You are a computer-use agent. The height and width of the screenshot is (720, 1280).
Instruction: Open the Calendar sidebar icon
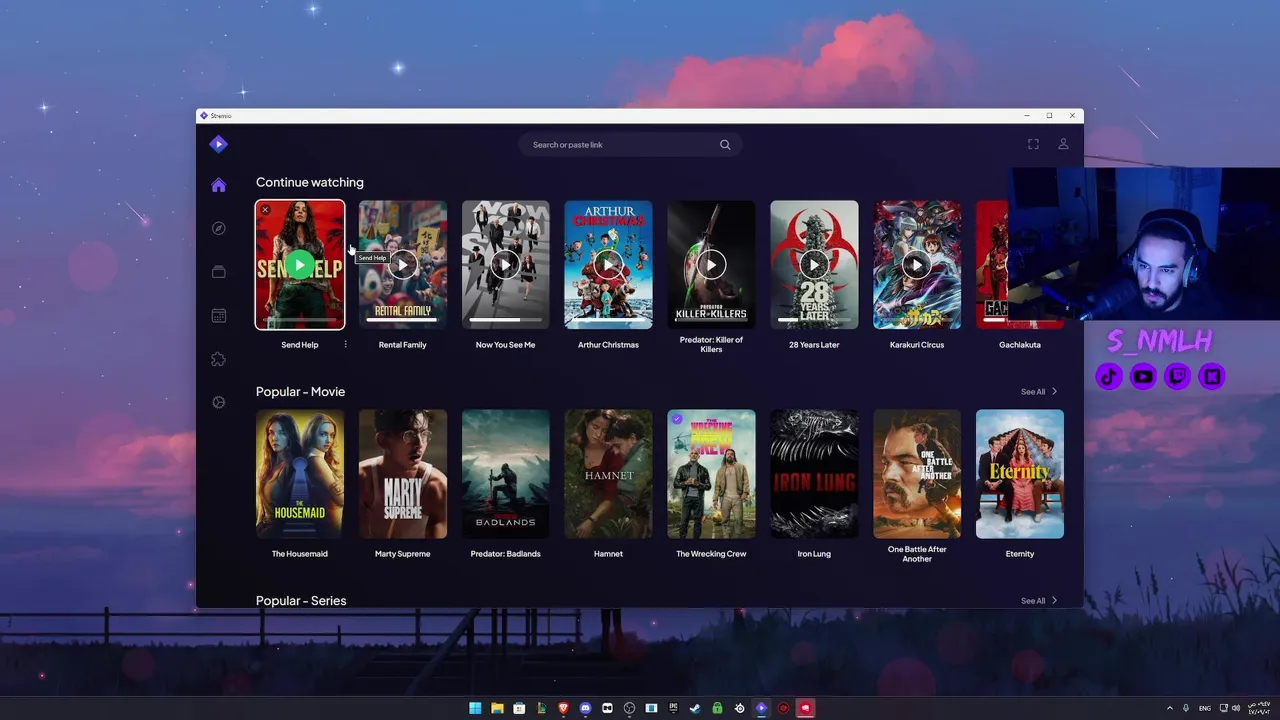[218, 316]
